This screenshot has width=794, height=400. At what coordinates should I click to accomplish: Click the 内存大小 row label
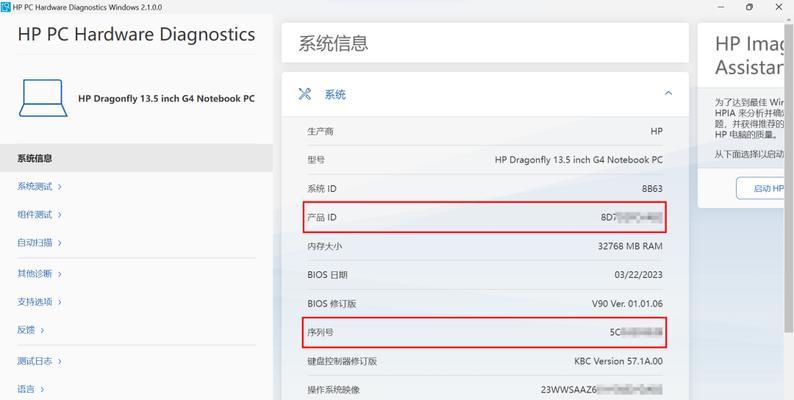[325, 247]
